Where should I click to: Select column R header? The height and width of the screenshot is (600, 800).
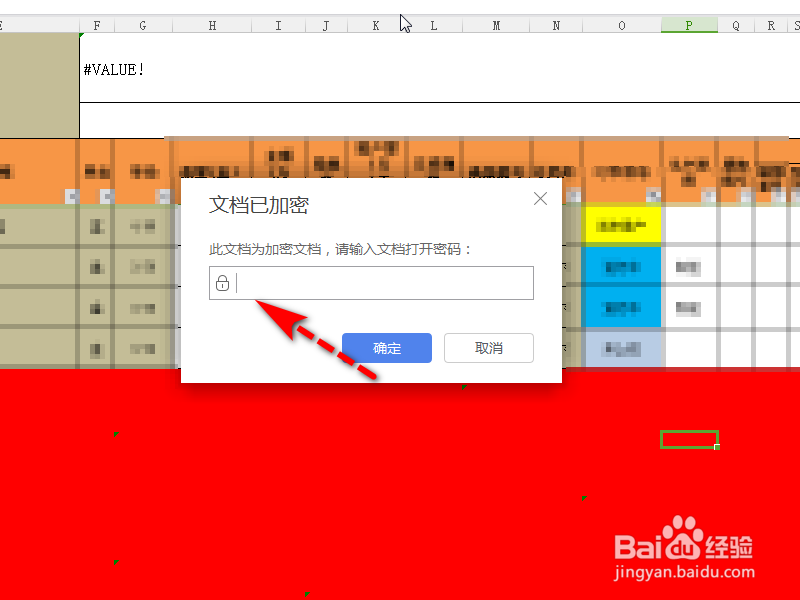[771, 26]
